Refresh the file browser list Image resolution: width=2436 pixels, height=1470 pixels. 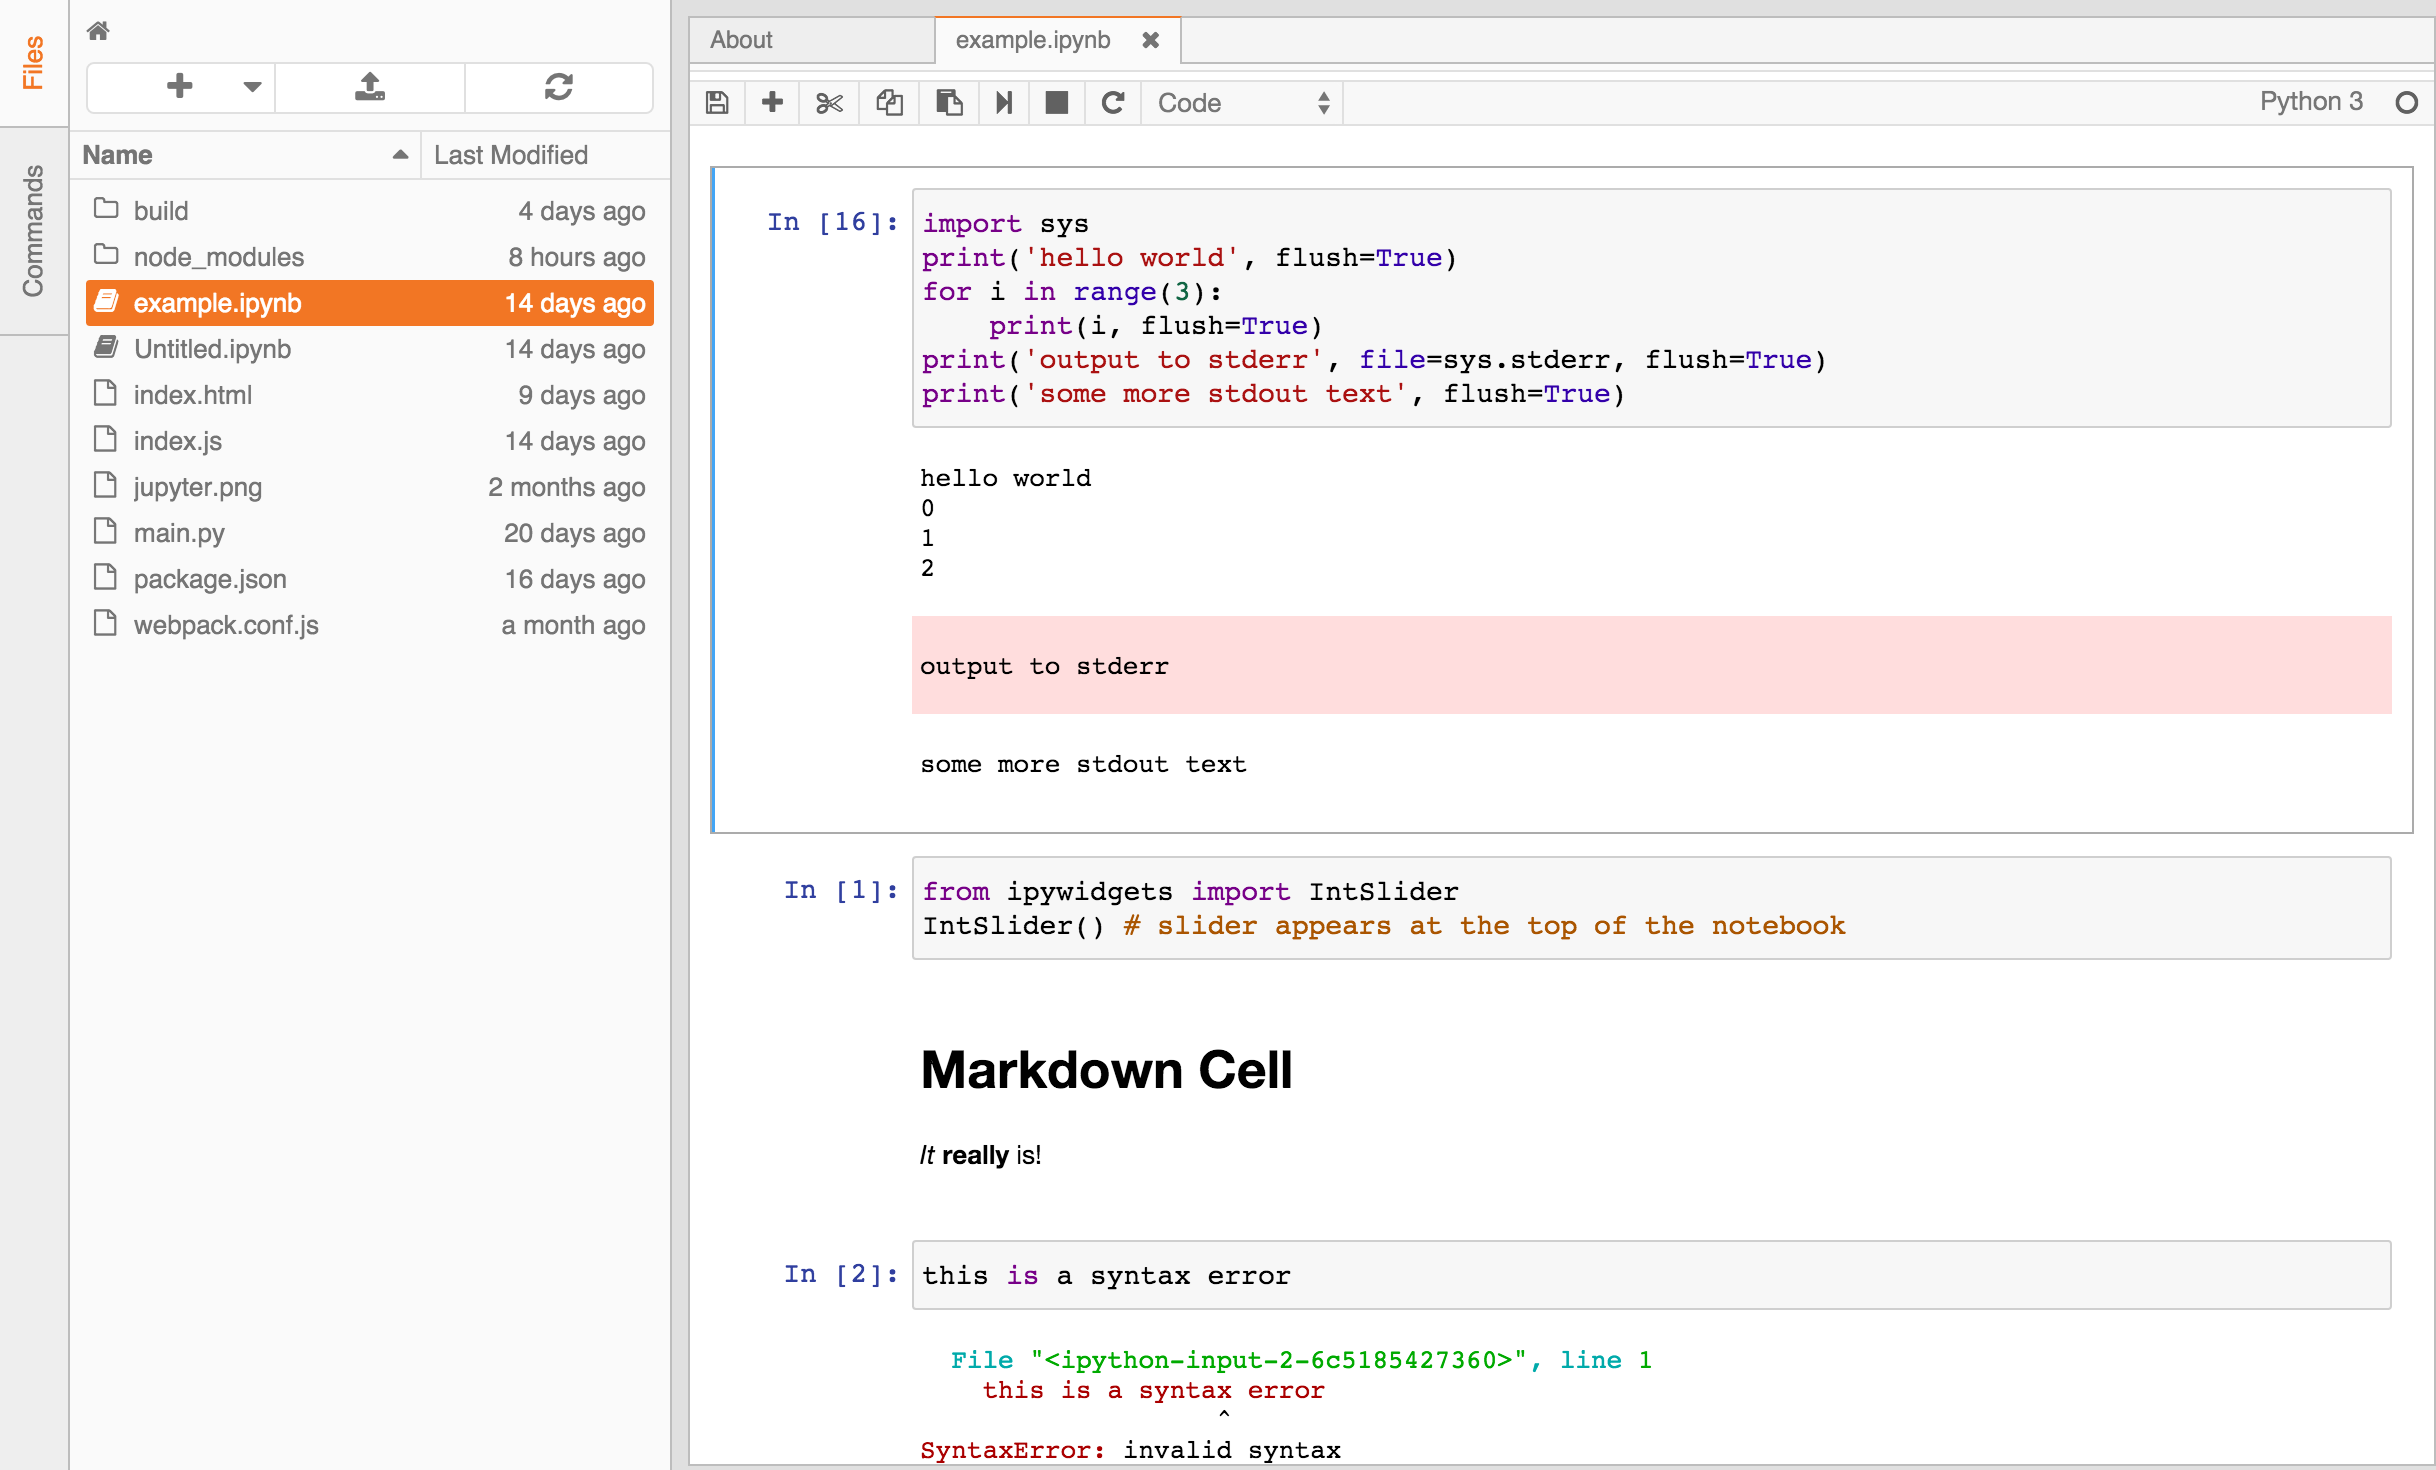coord(558,87)
